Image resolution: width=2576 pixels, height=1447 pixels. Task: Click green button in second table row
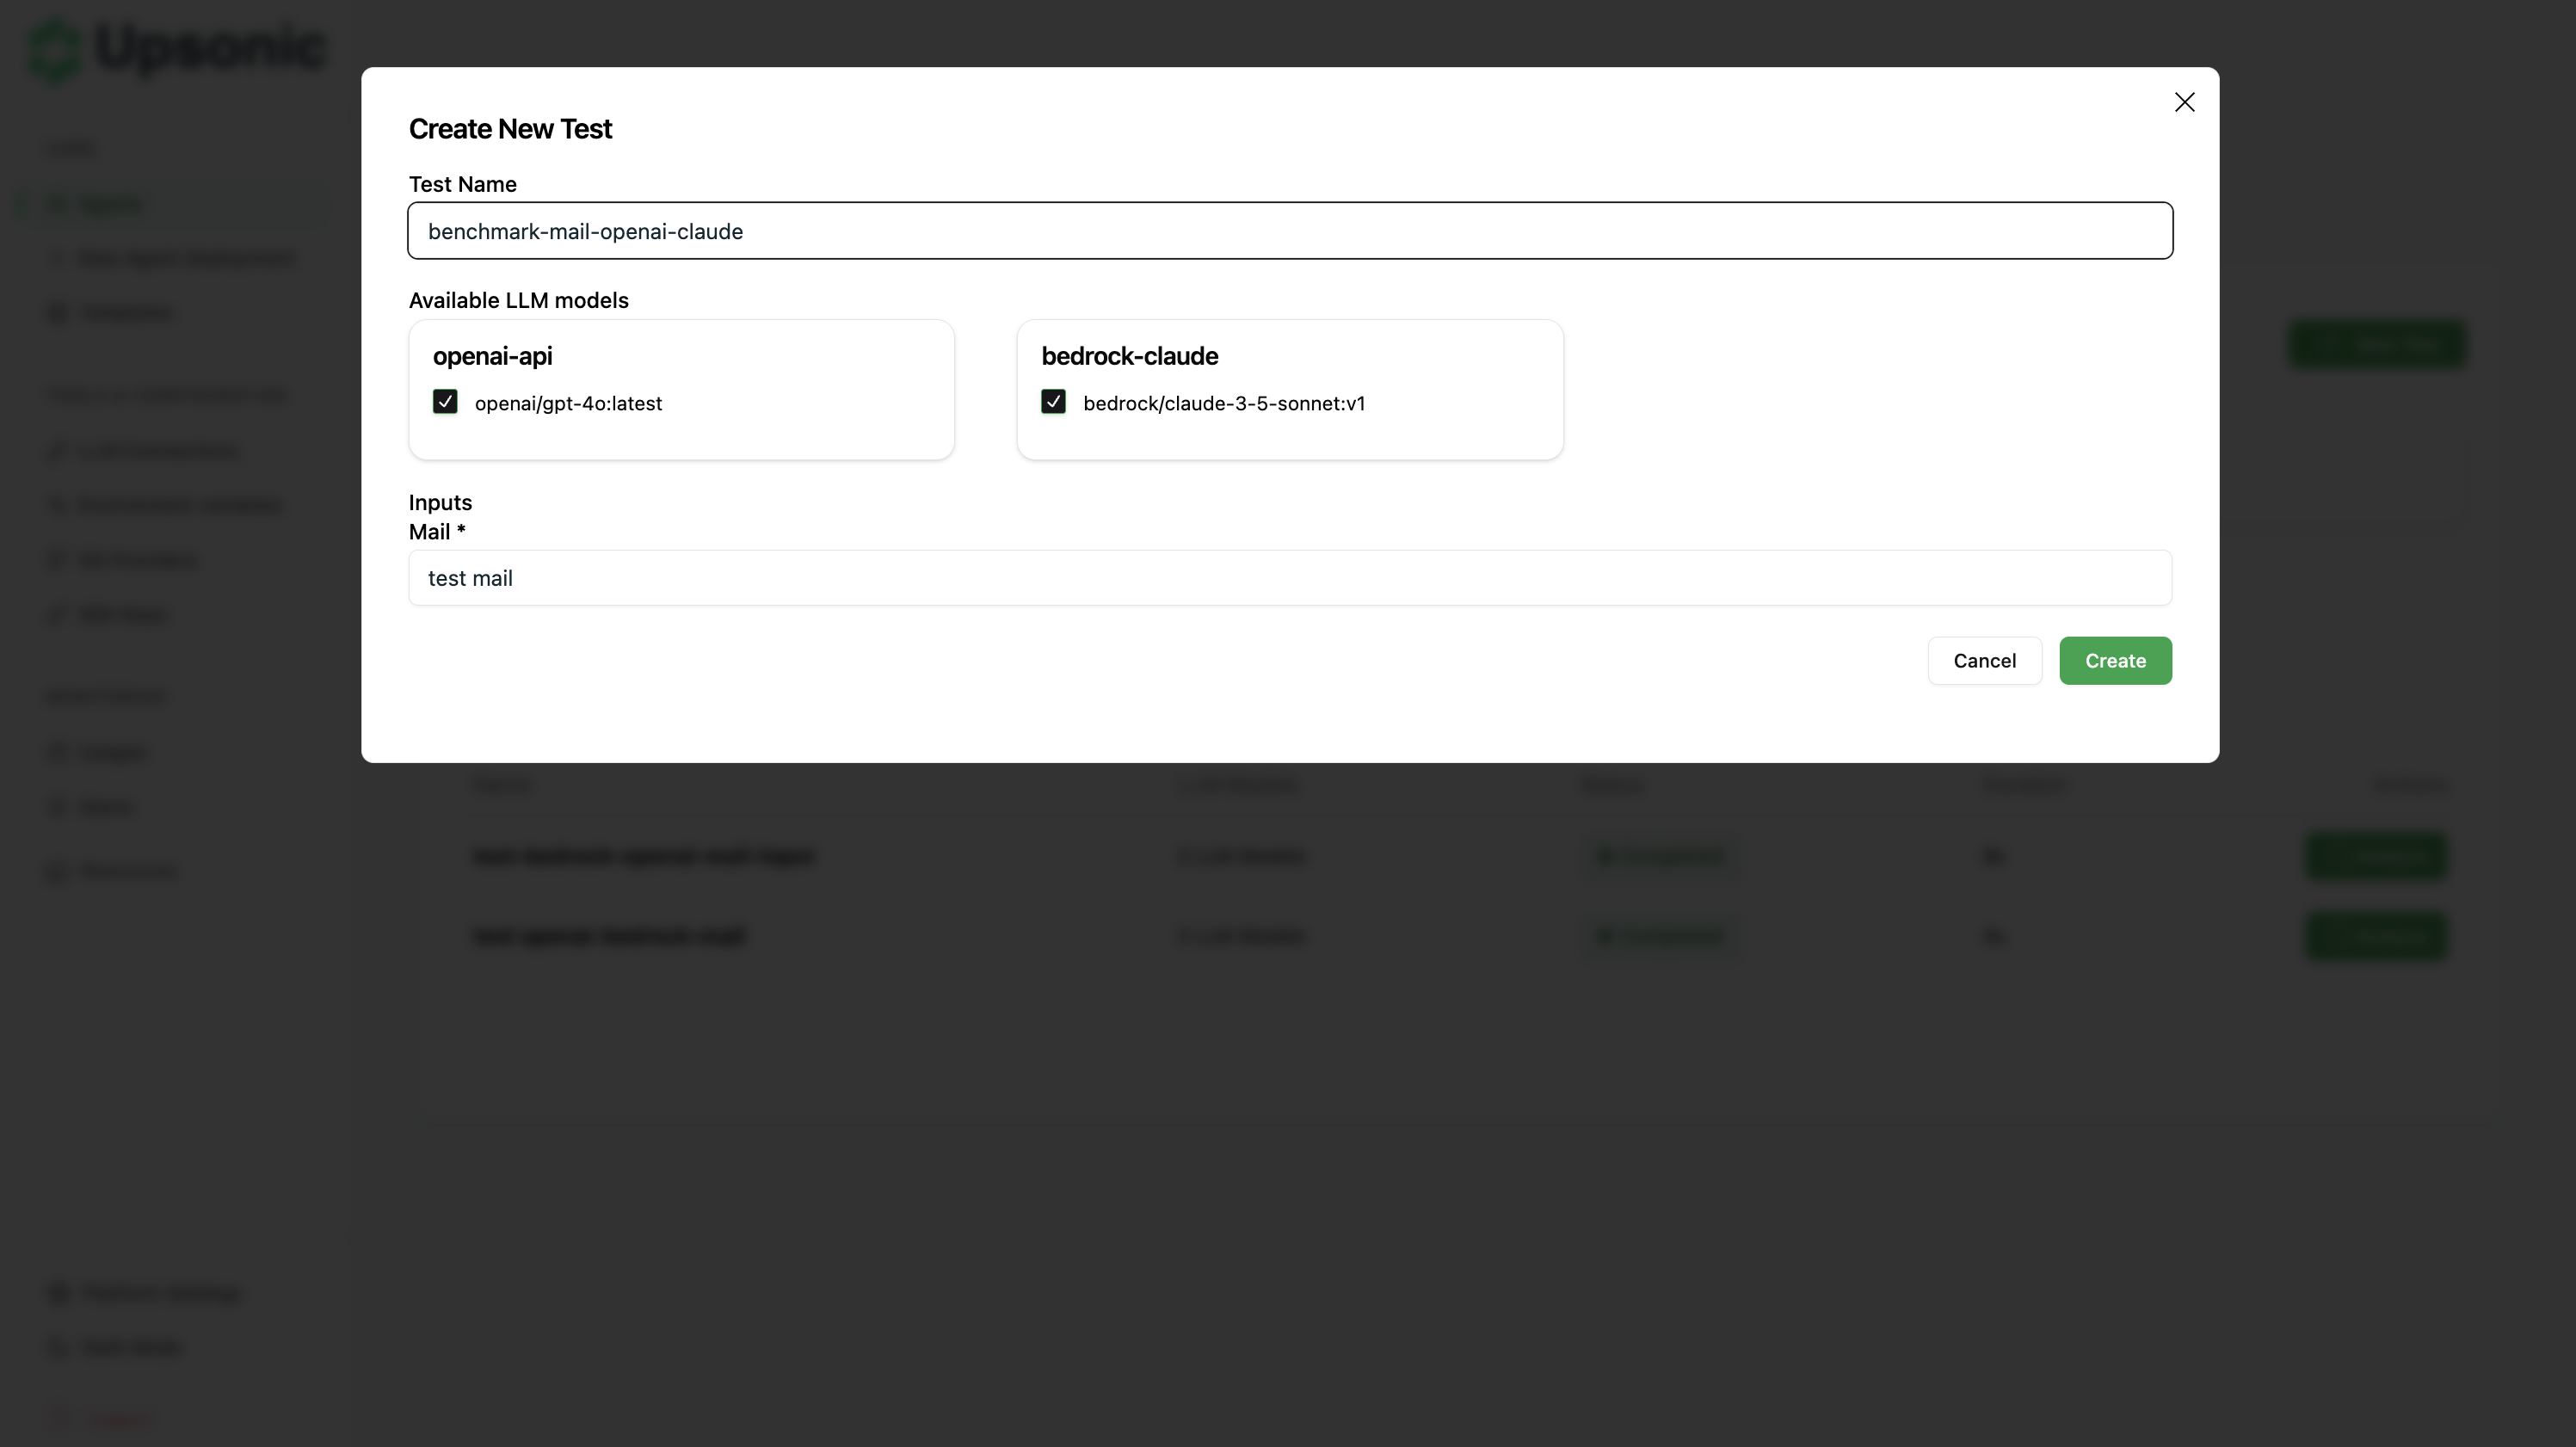coord(2376,936)
